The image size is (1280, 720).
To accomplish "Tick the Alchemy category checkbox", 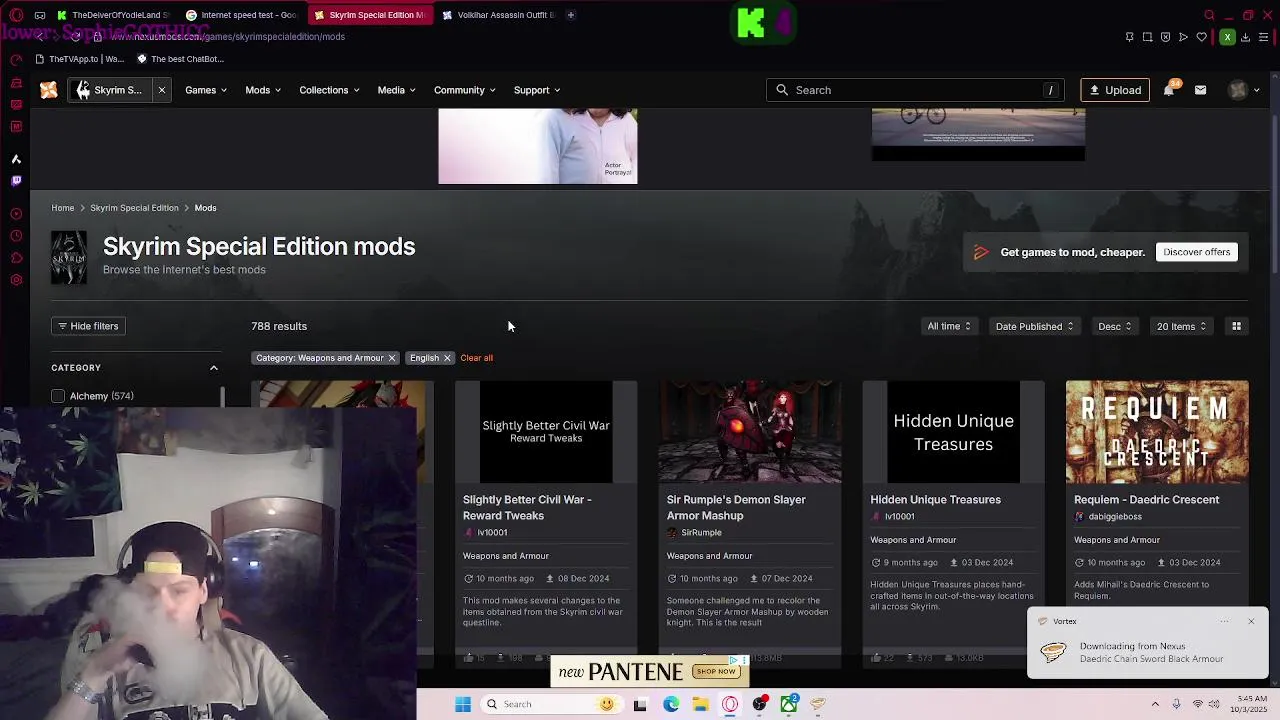I will point(58,396).
